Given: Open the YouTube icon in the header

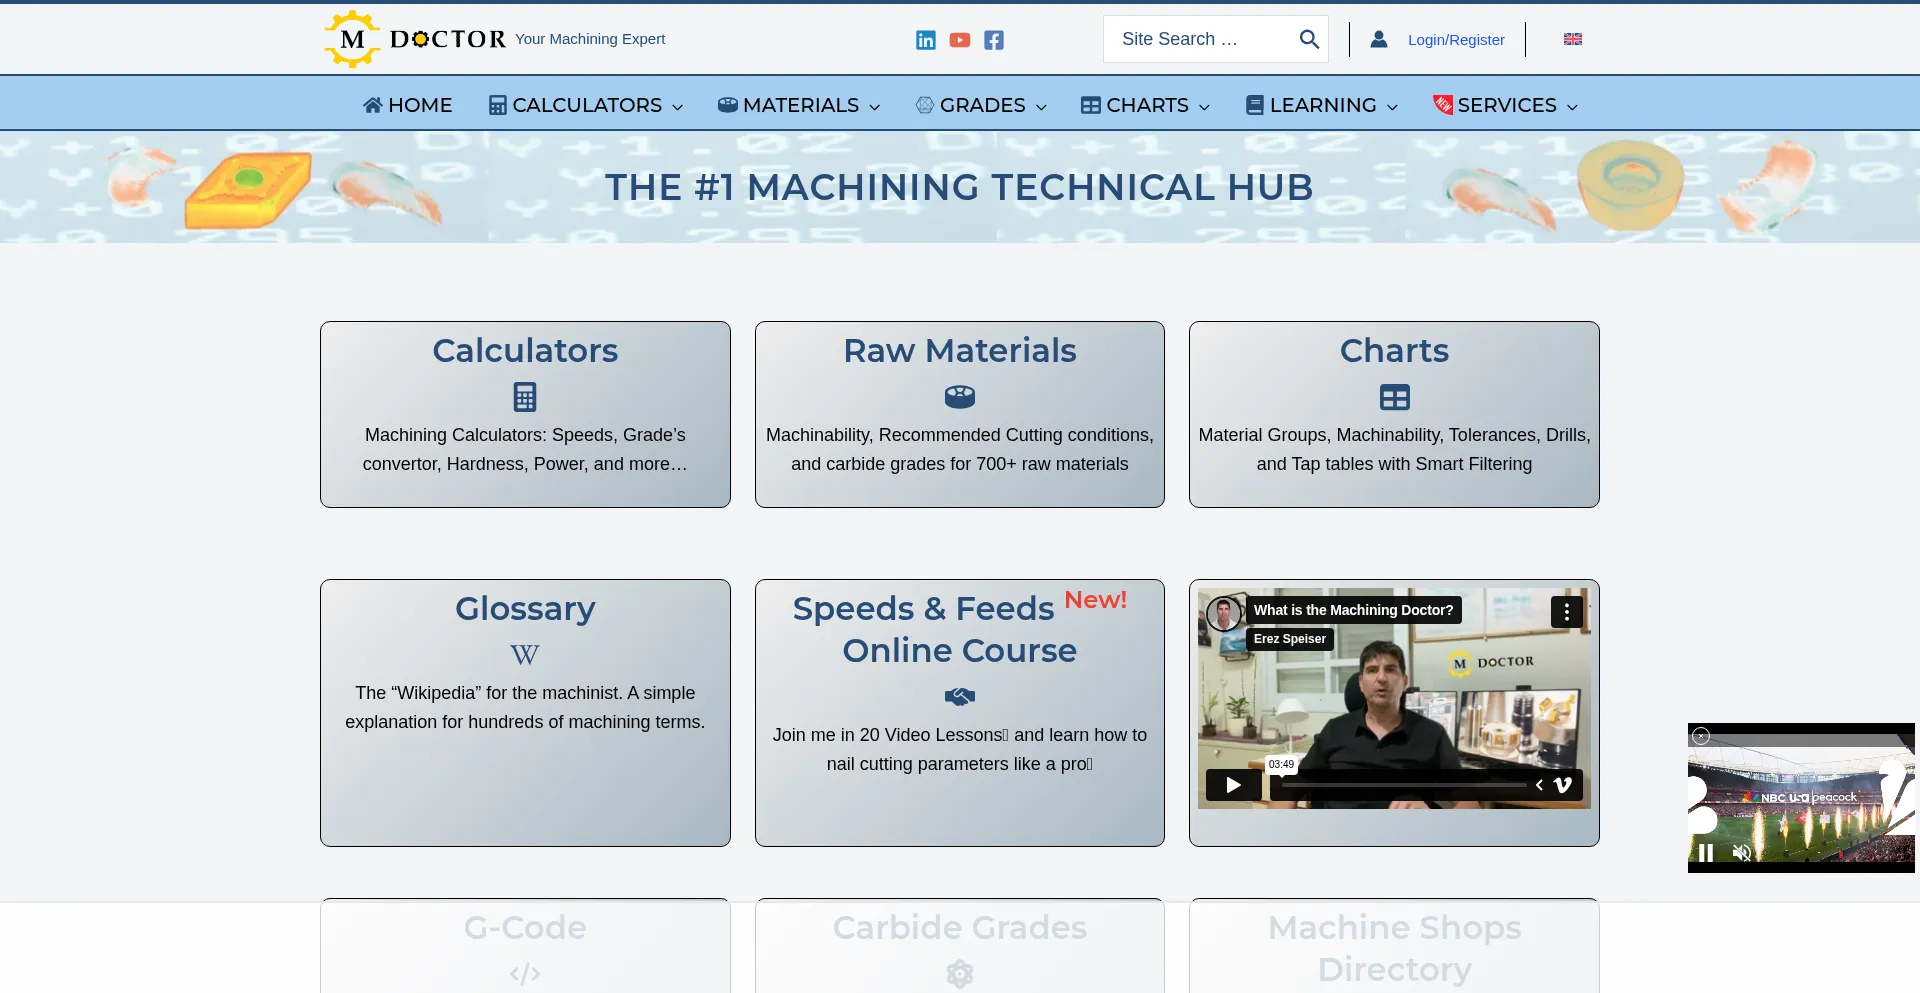Looking at the screenshot, I should point(960,40).
